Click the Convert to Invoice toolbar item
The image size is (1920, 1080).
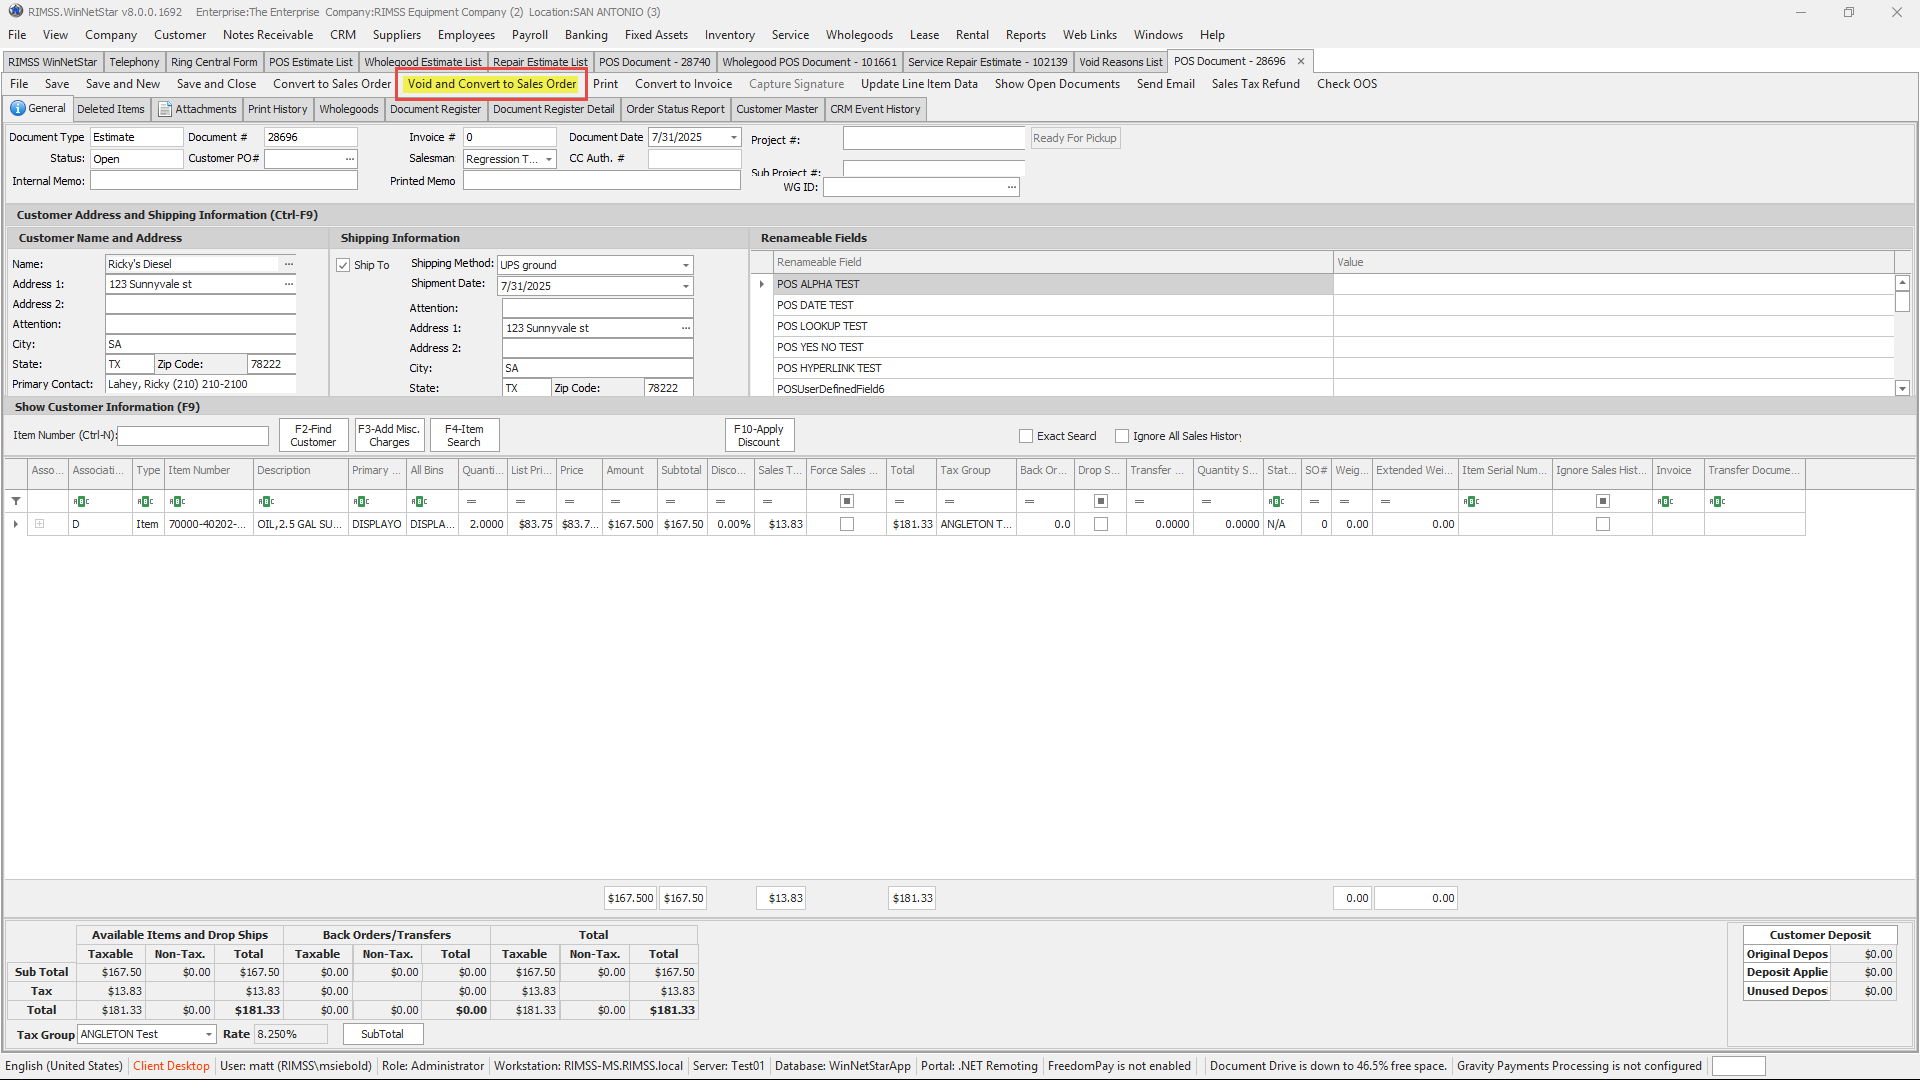[683, 84]
